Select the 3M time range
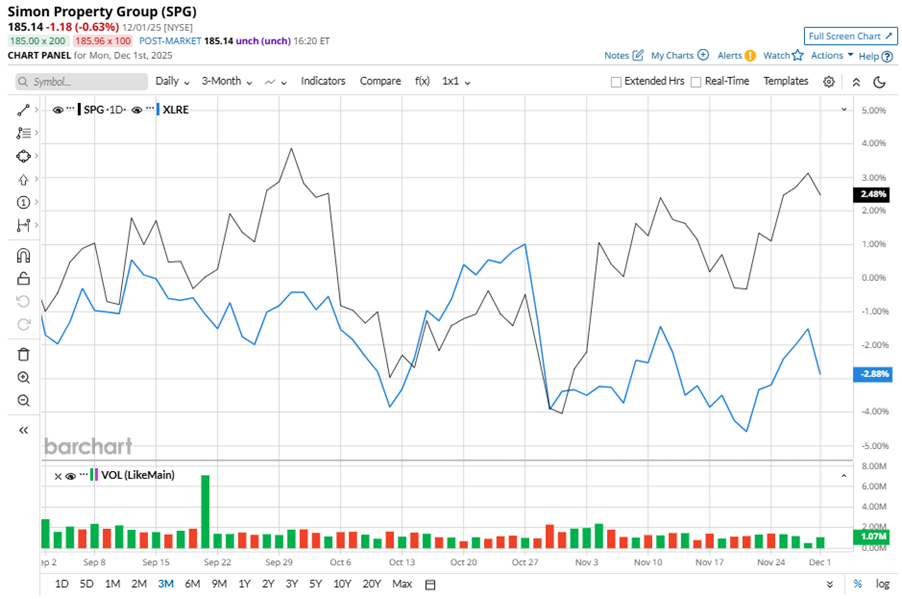 (166, 584)
